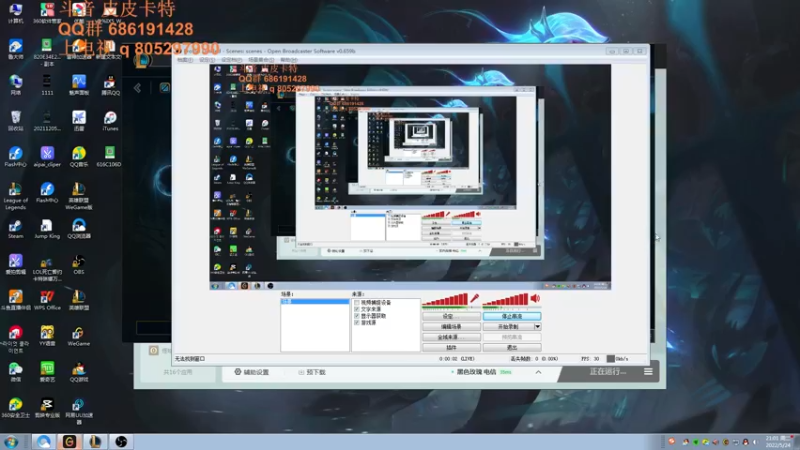Switch to the G app taskbar icon
The image size is (800, 450).
coord(69,441)
